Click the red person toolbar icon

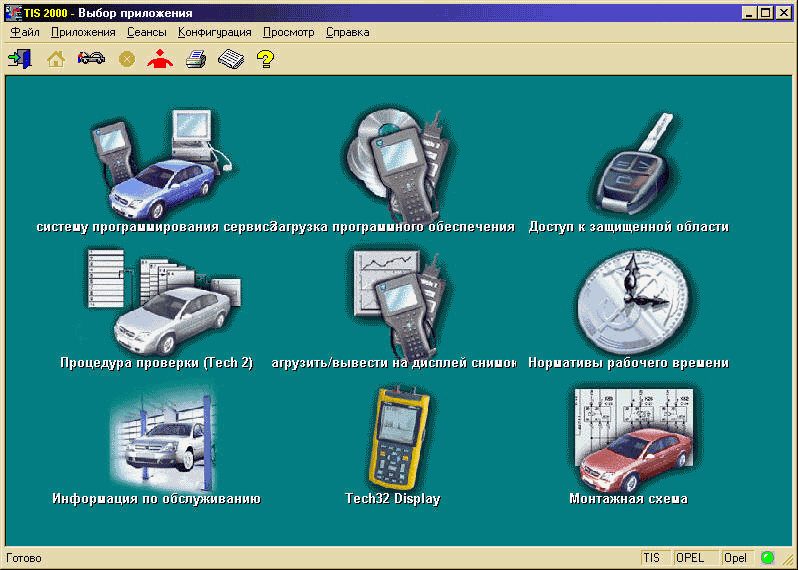[x=160, y=59]
